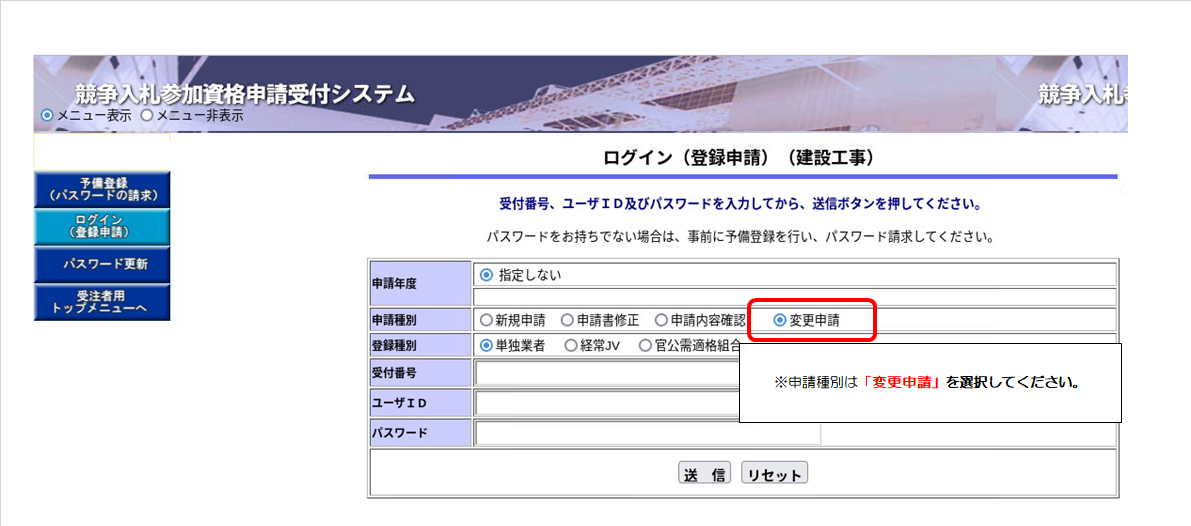
Task: Select the 変更申請 radio button
Action: [780, 321]
